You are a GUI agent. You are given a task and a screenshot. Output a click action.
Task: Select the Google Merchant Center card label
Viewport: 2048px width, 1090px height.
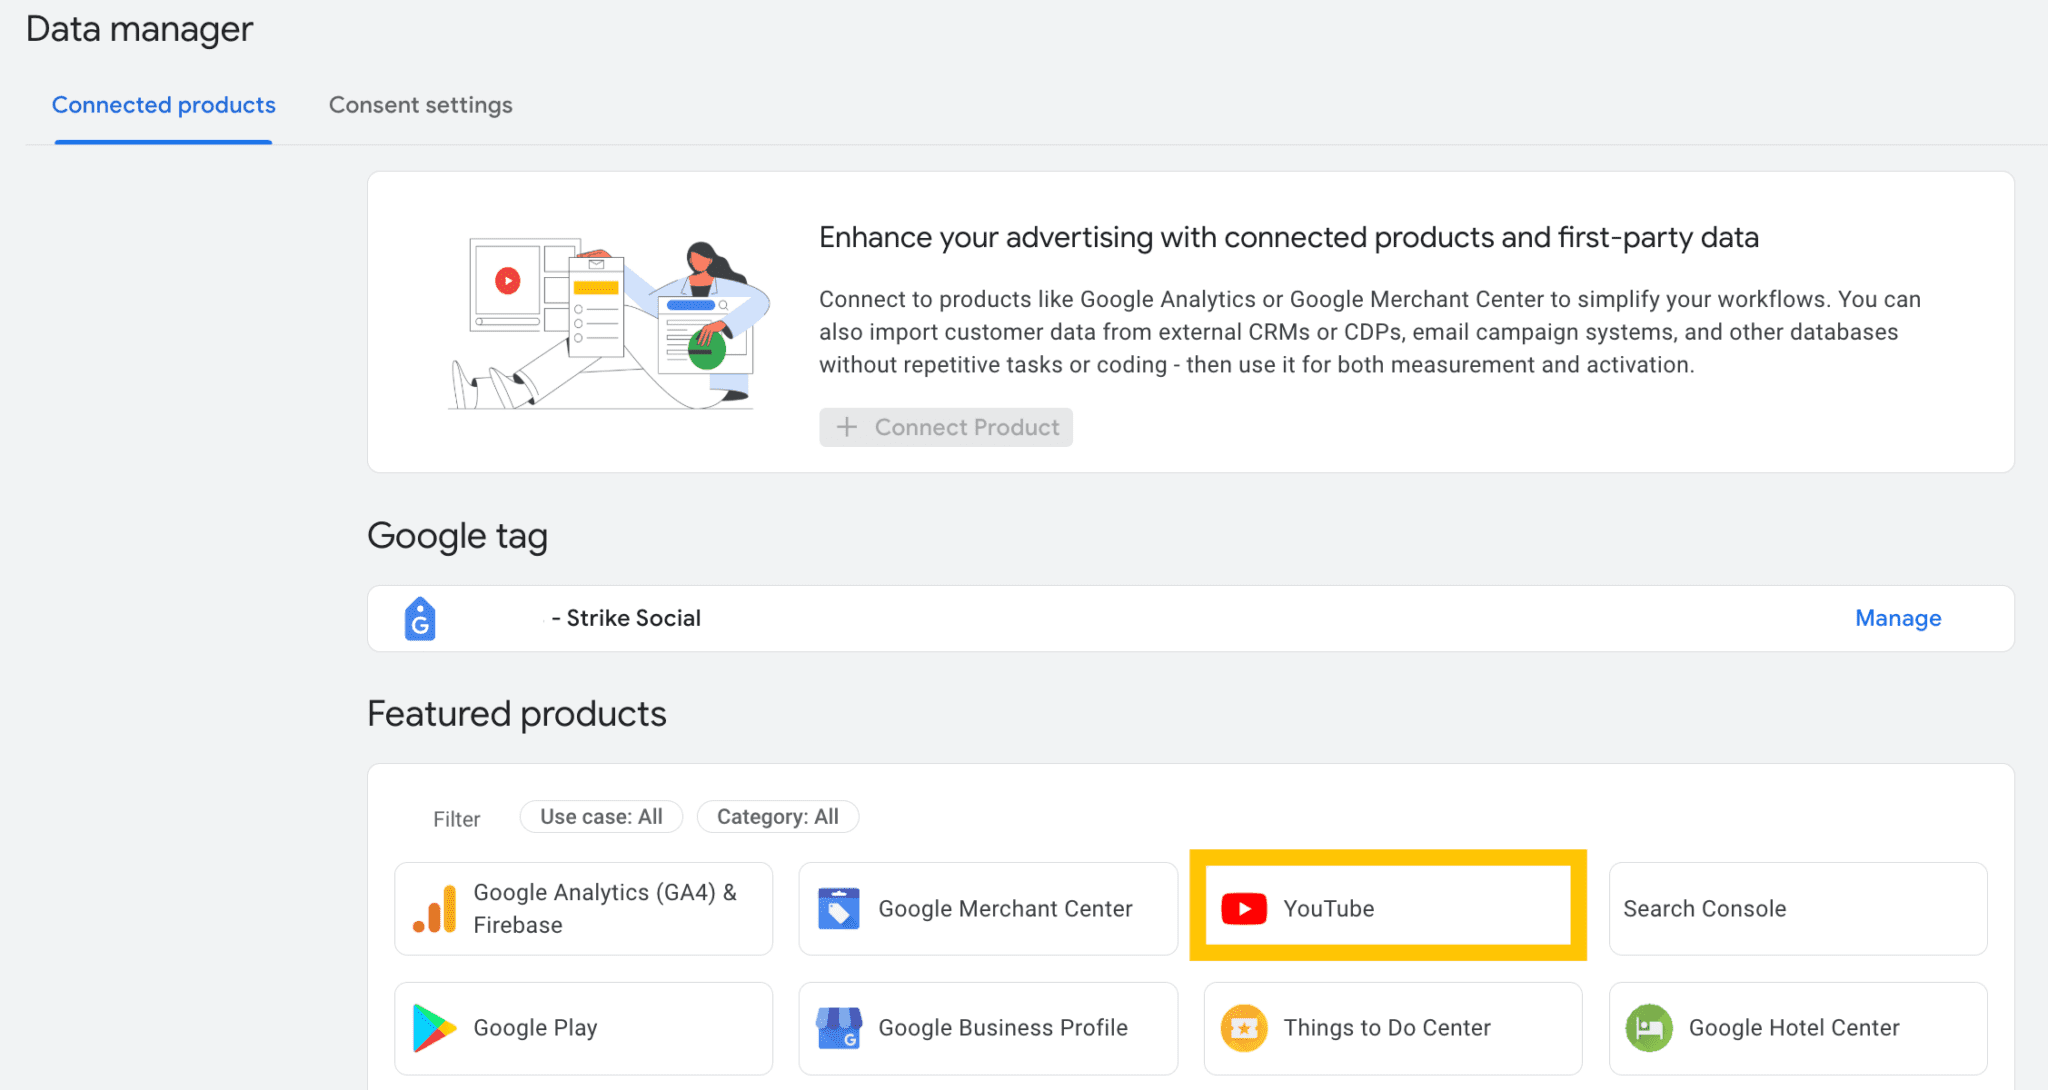coord(1005,909)
